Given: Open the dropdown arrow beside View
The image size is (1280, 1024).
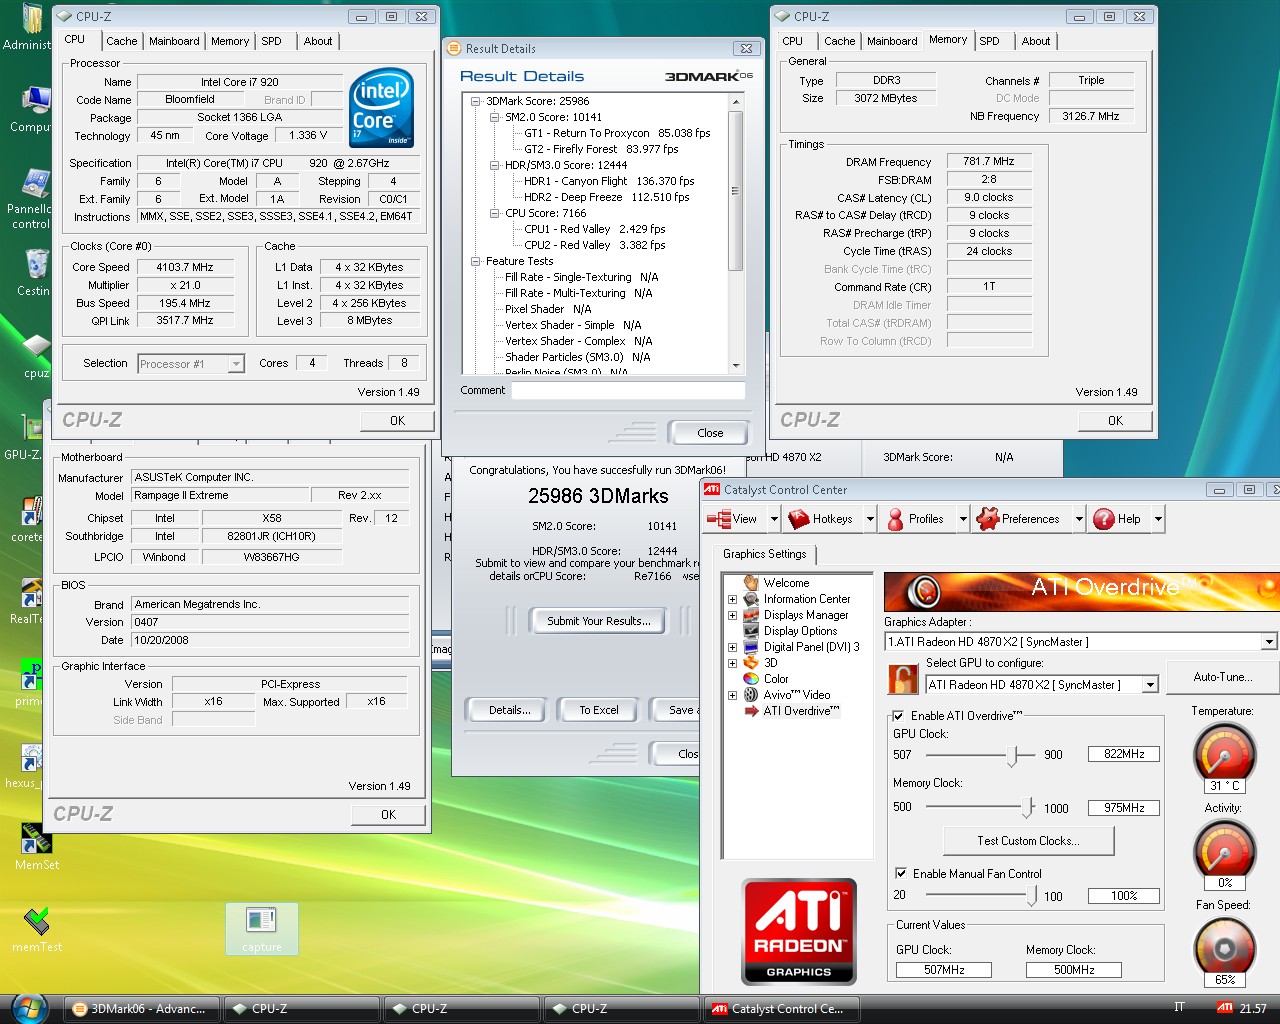Looking at the screenshot, I should [x=773, y=519].
